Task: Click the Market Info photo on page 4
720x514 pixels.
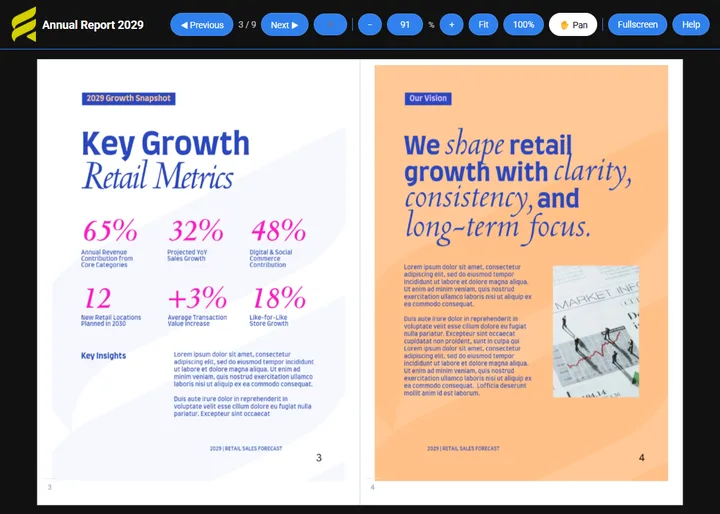Action: point(596,331)
